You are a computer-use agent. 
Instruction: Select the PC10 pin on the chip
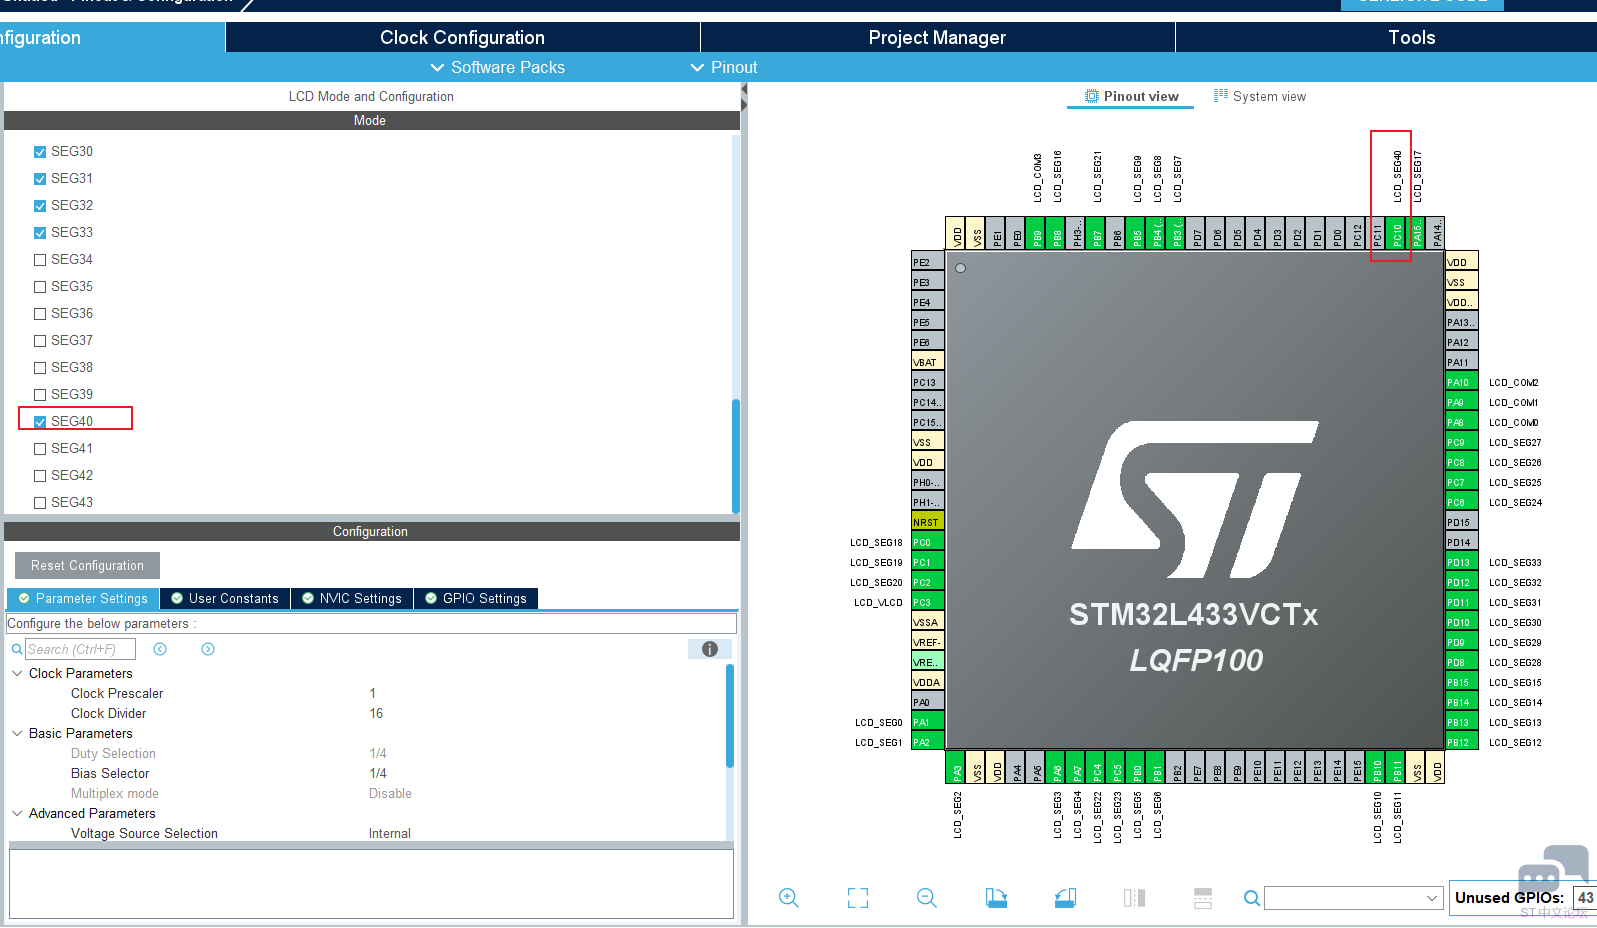pos(1397,233)
